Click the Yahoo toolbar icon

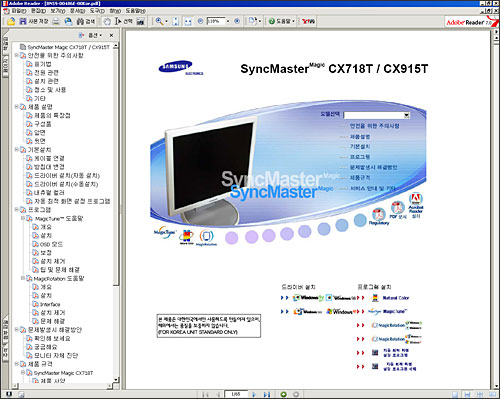(308, 21)
